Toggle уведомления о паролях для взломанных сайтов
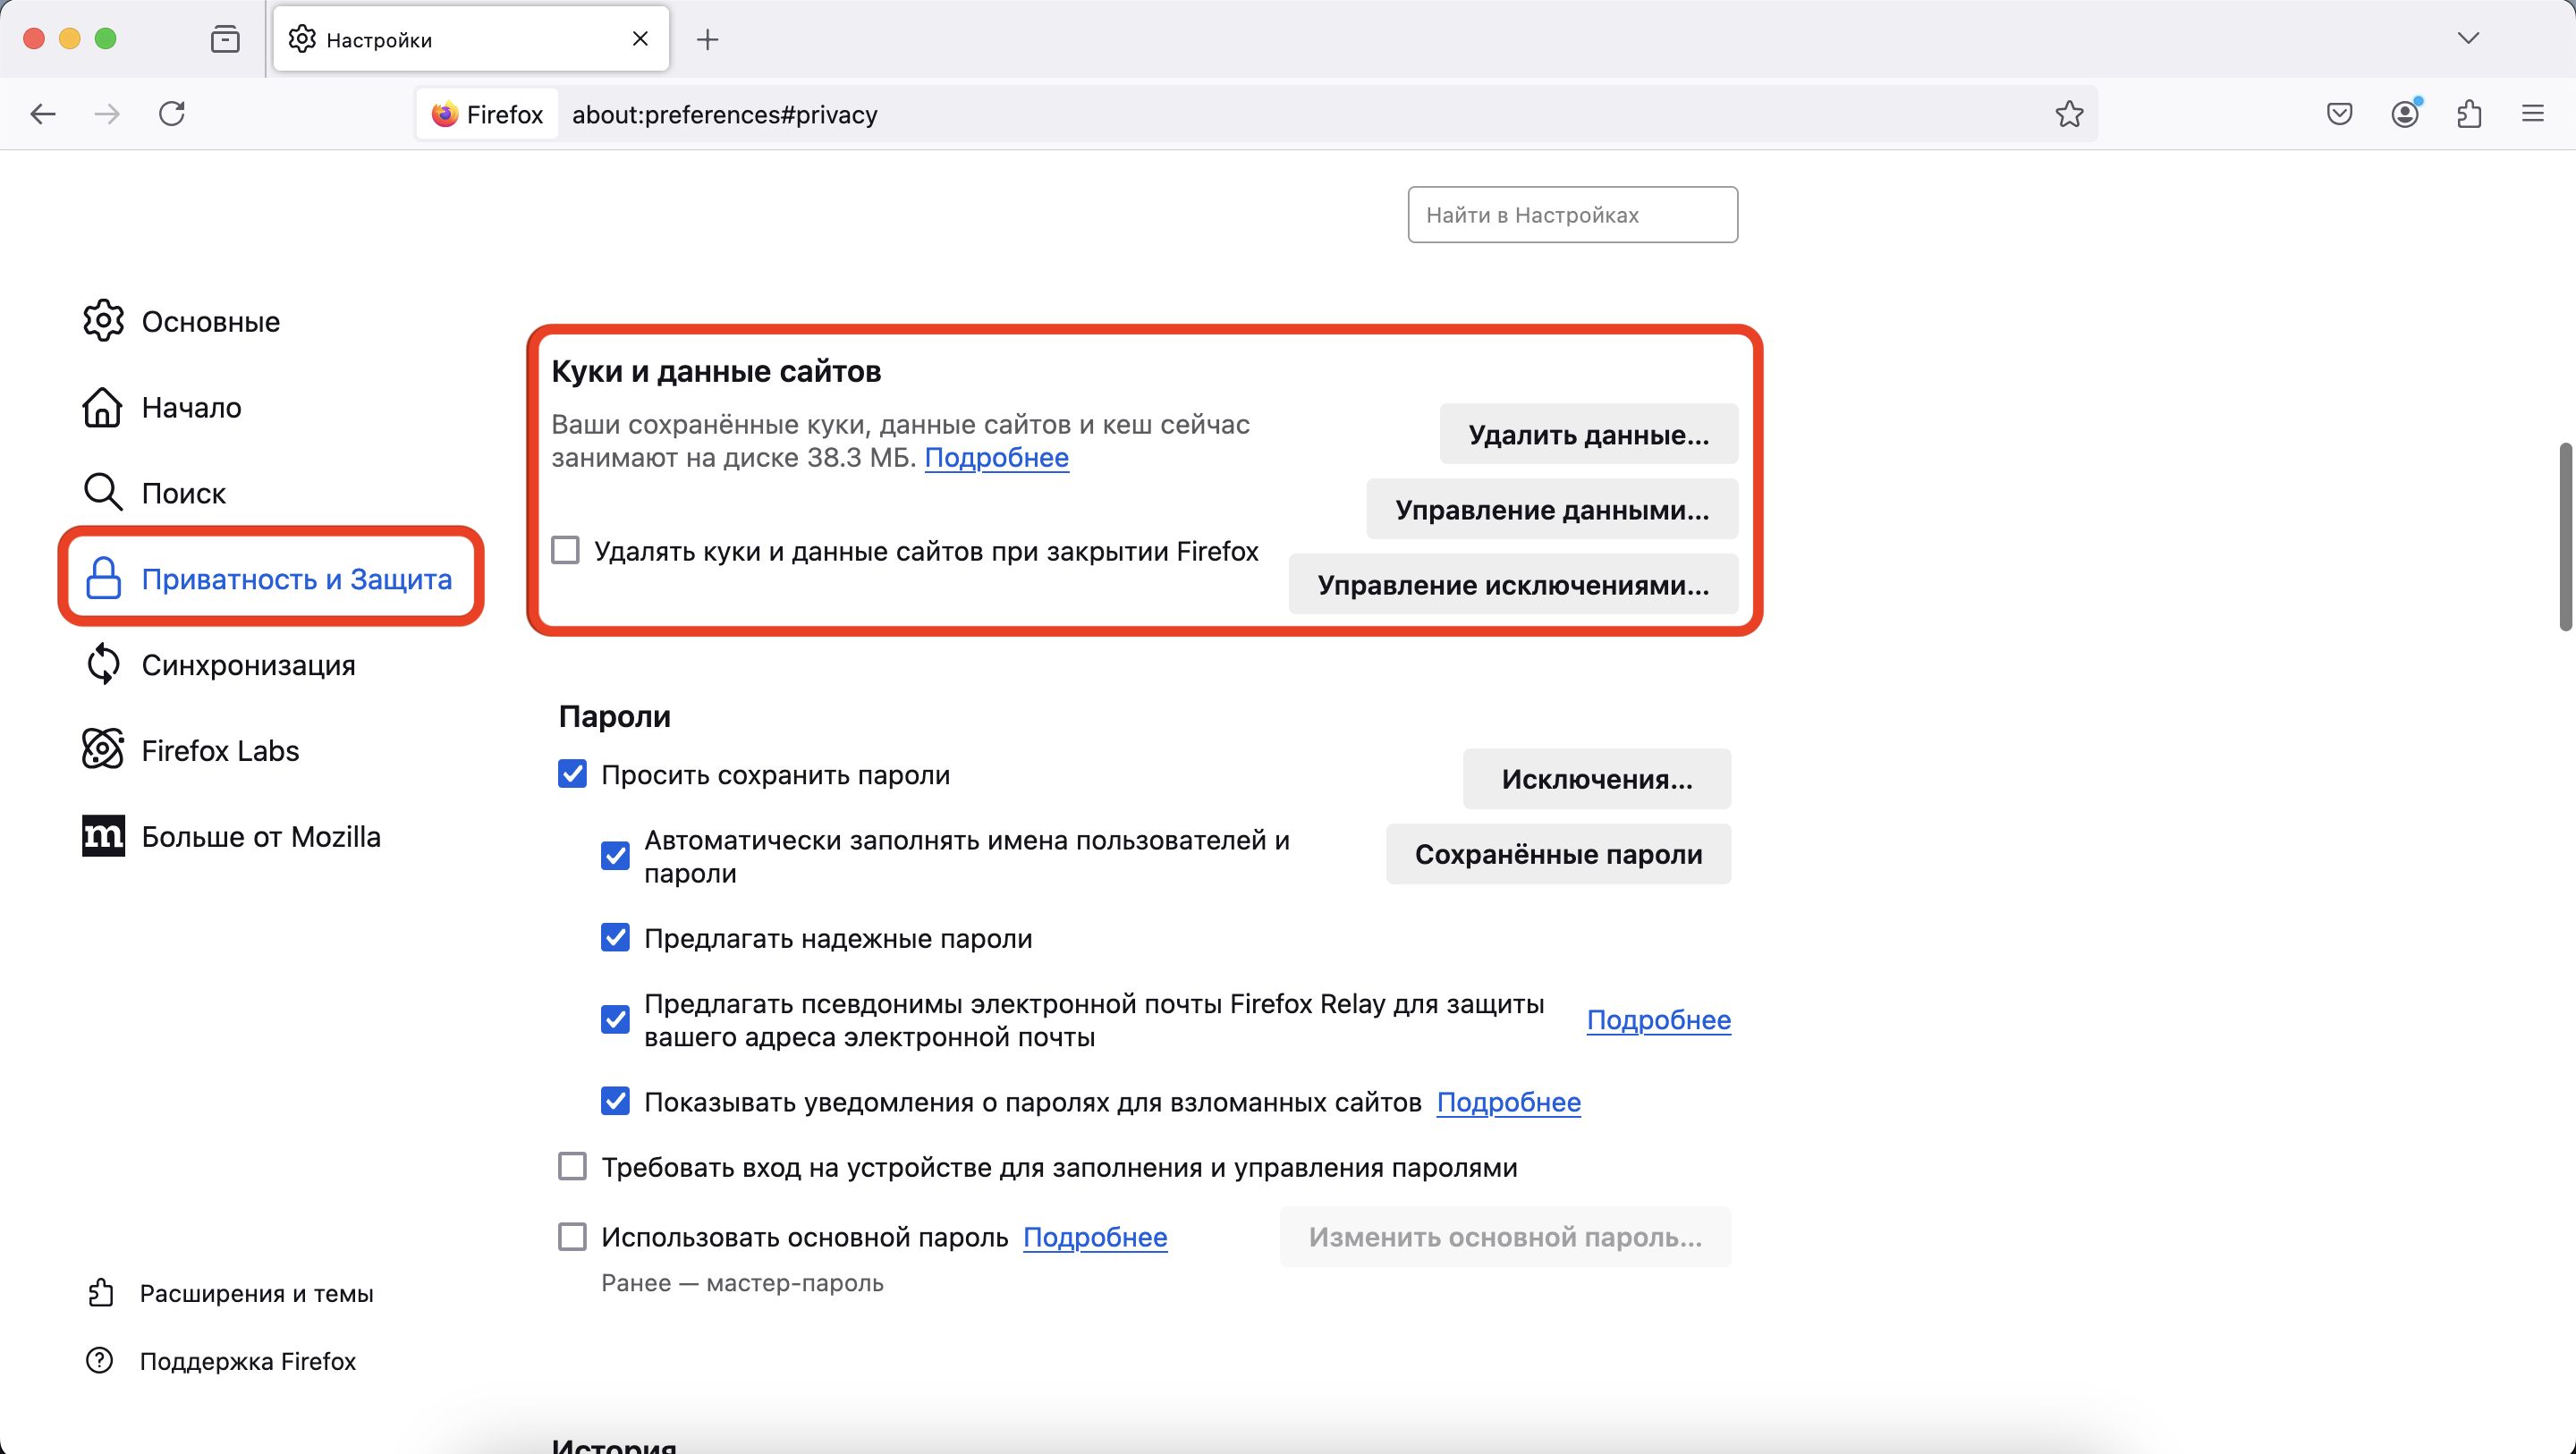 tap(615, 1101)
